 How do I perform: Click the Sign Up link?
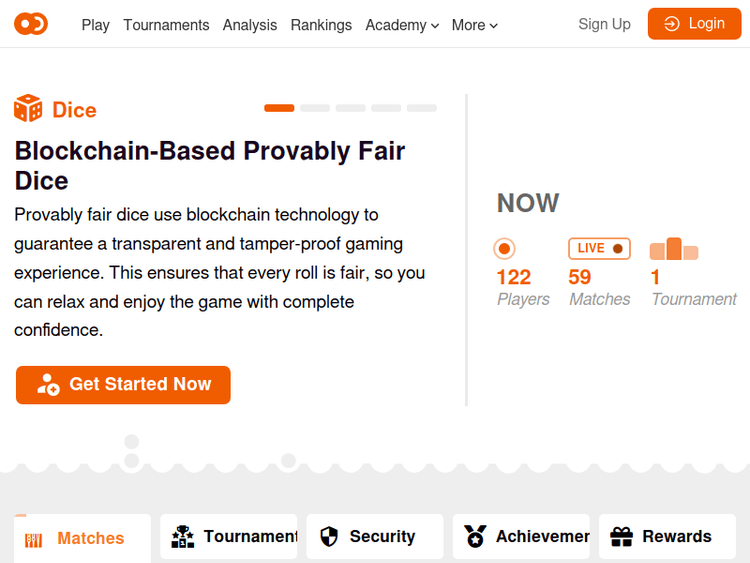pos(604,24)
